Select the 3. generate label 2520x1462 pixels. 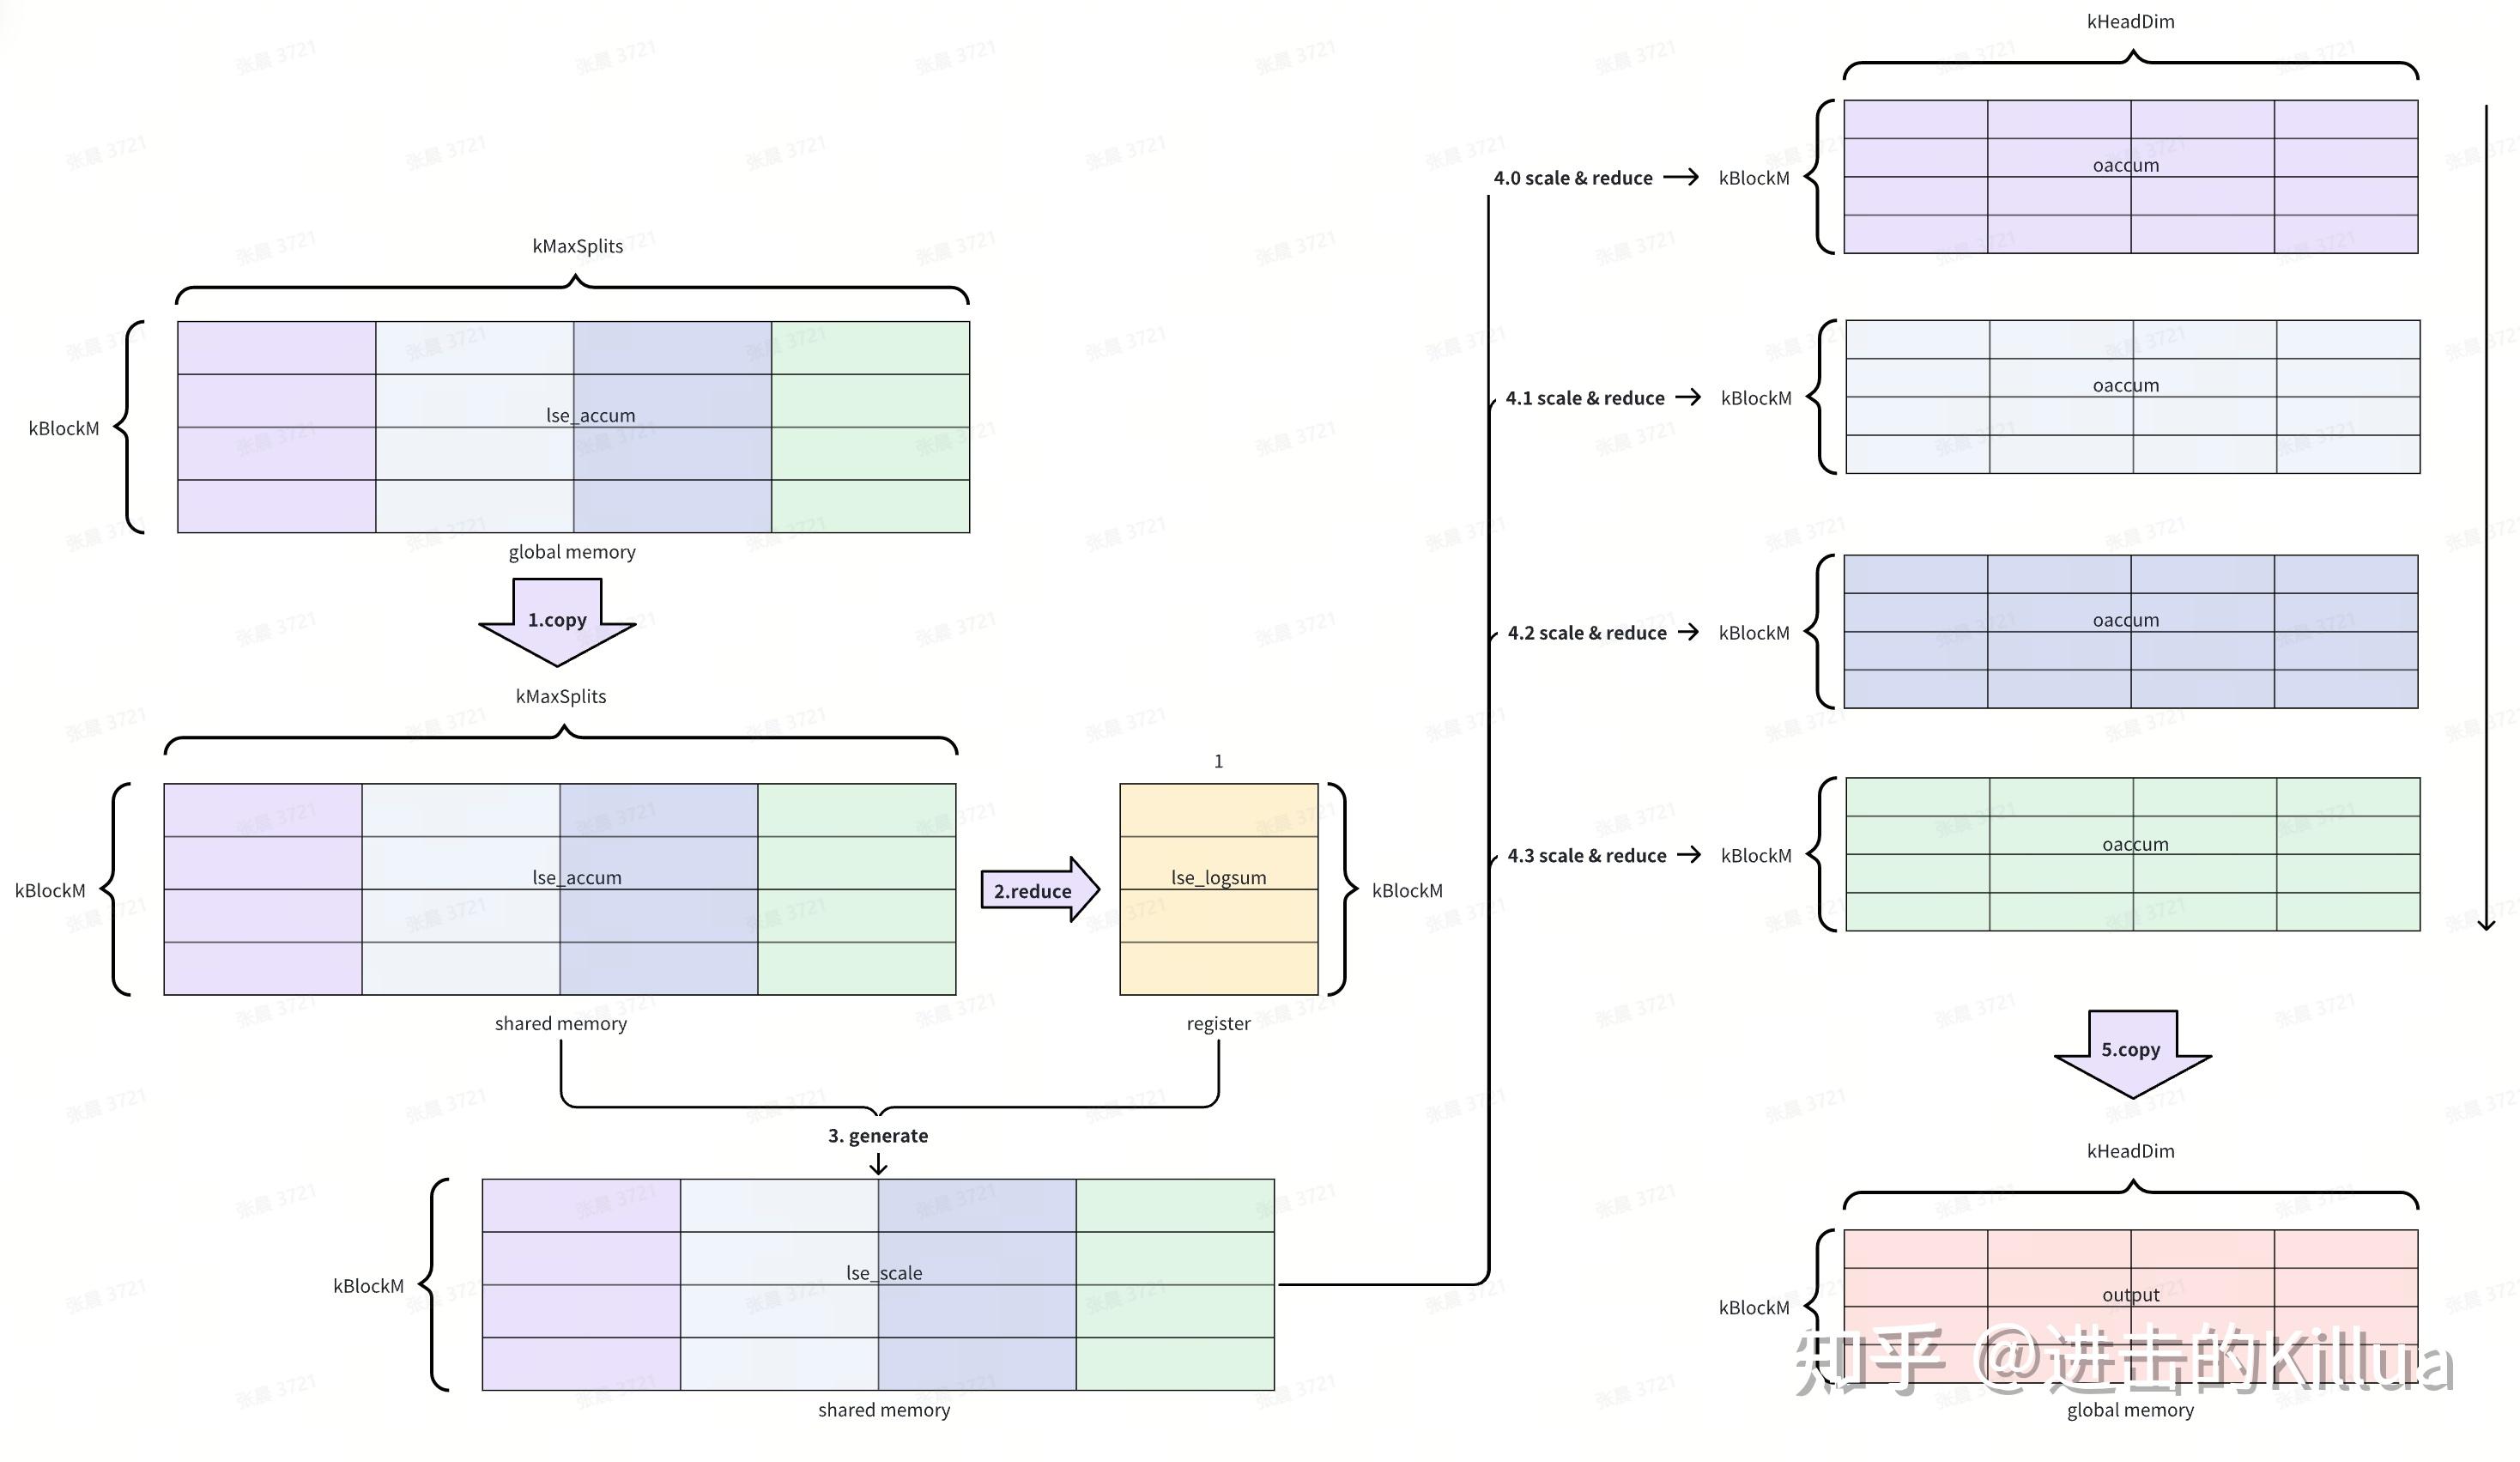coord(877,1135)
